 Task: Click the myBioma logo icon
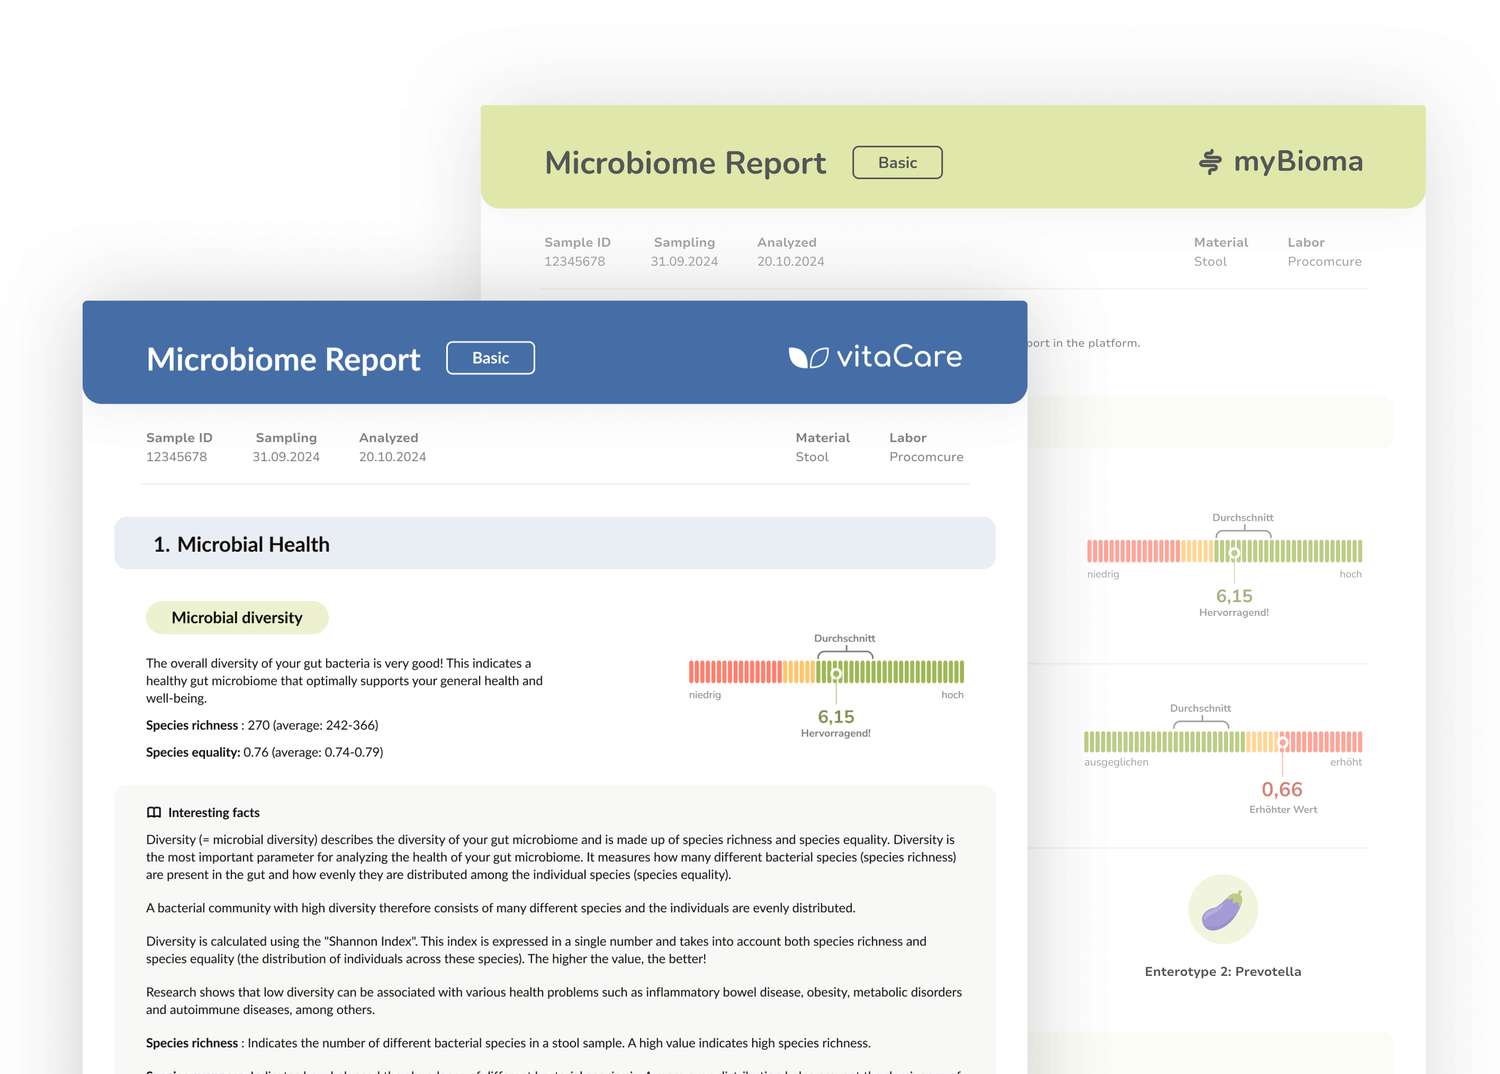coord(1210,162)
